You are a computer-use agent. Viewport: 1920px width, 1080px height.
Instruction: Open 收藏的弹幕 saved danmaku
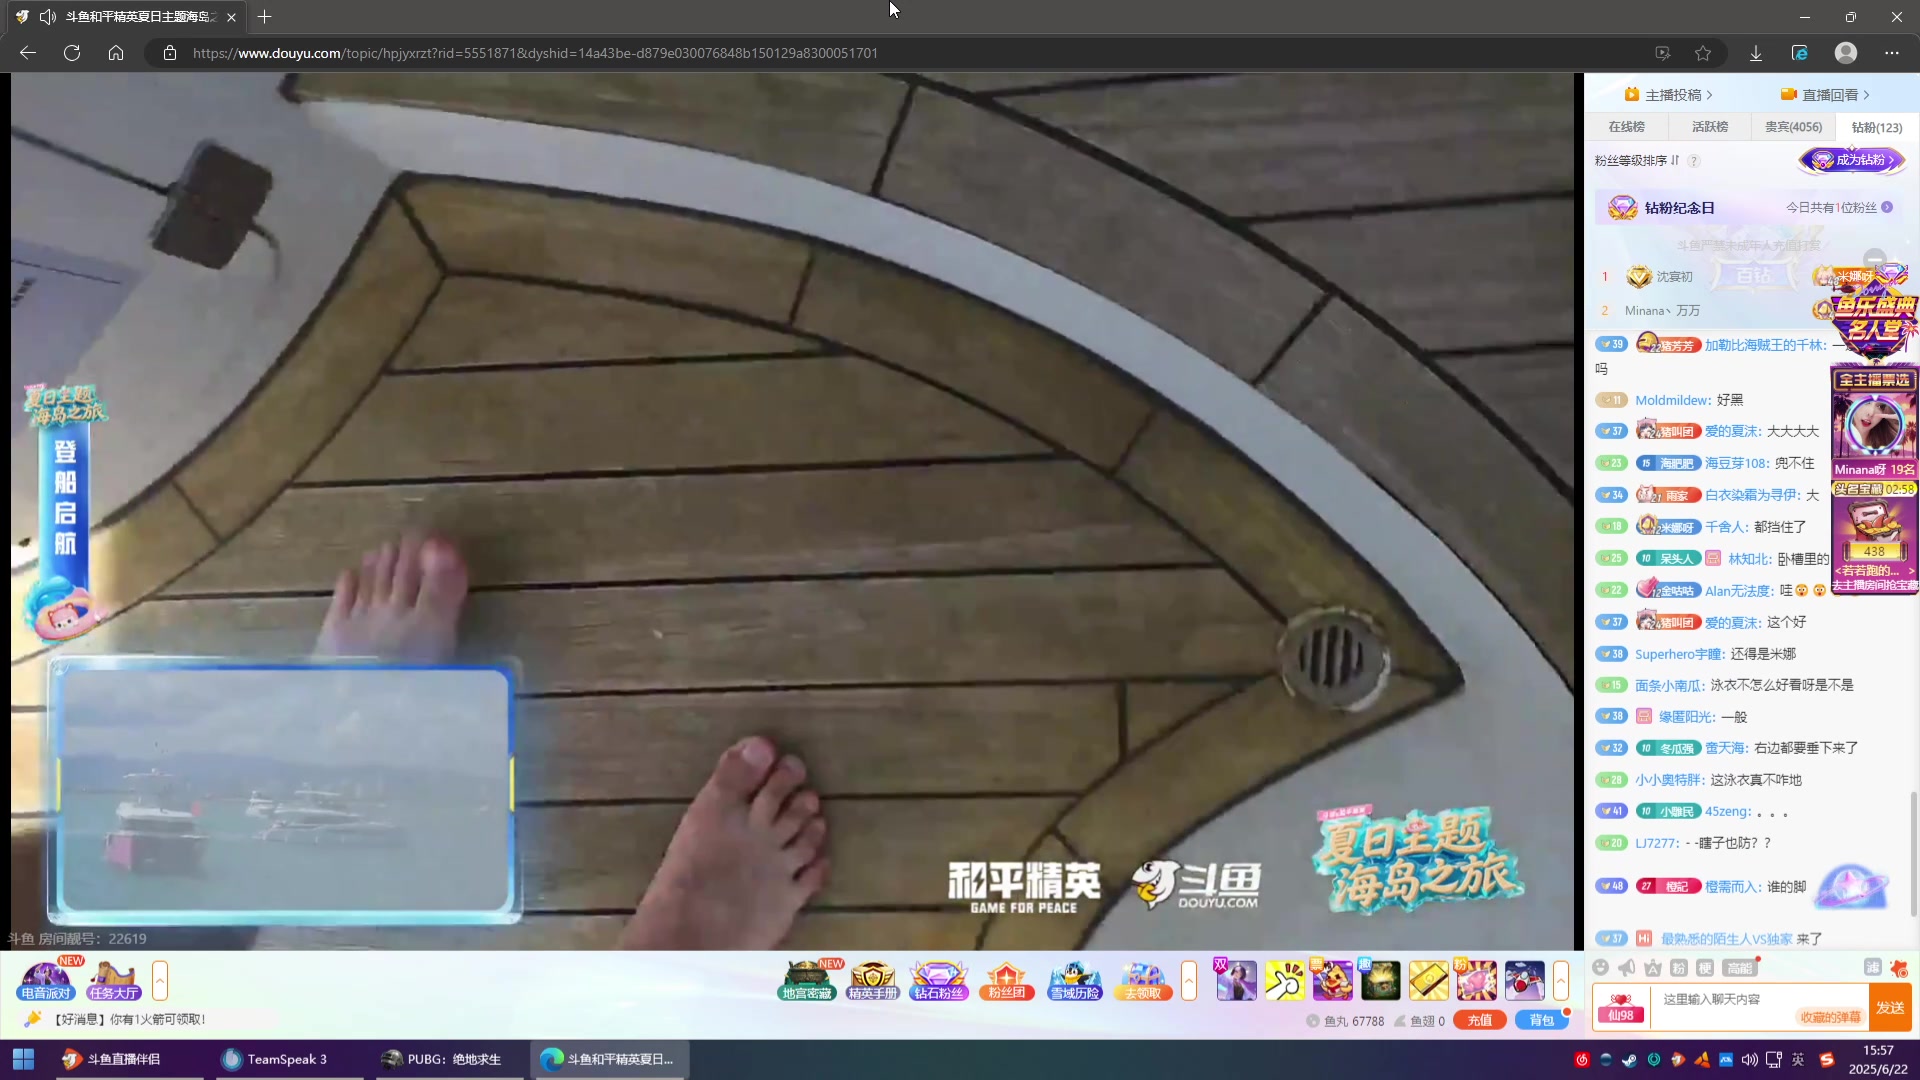(1831, 1017)
